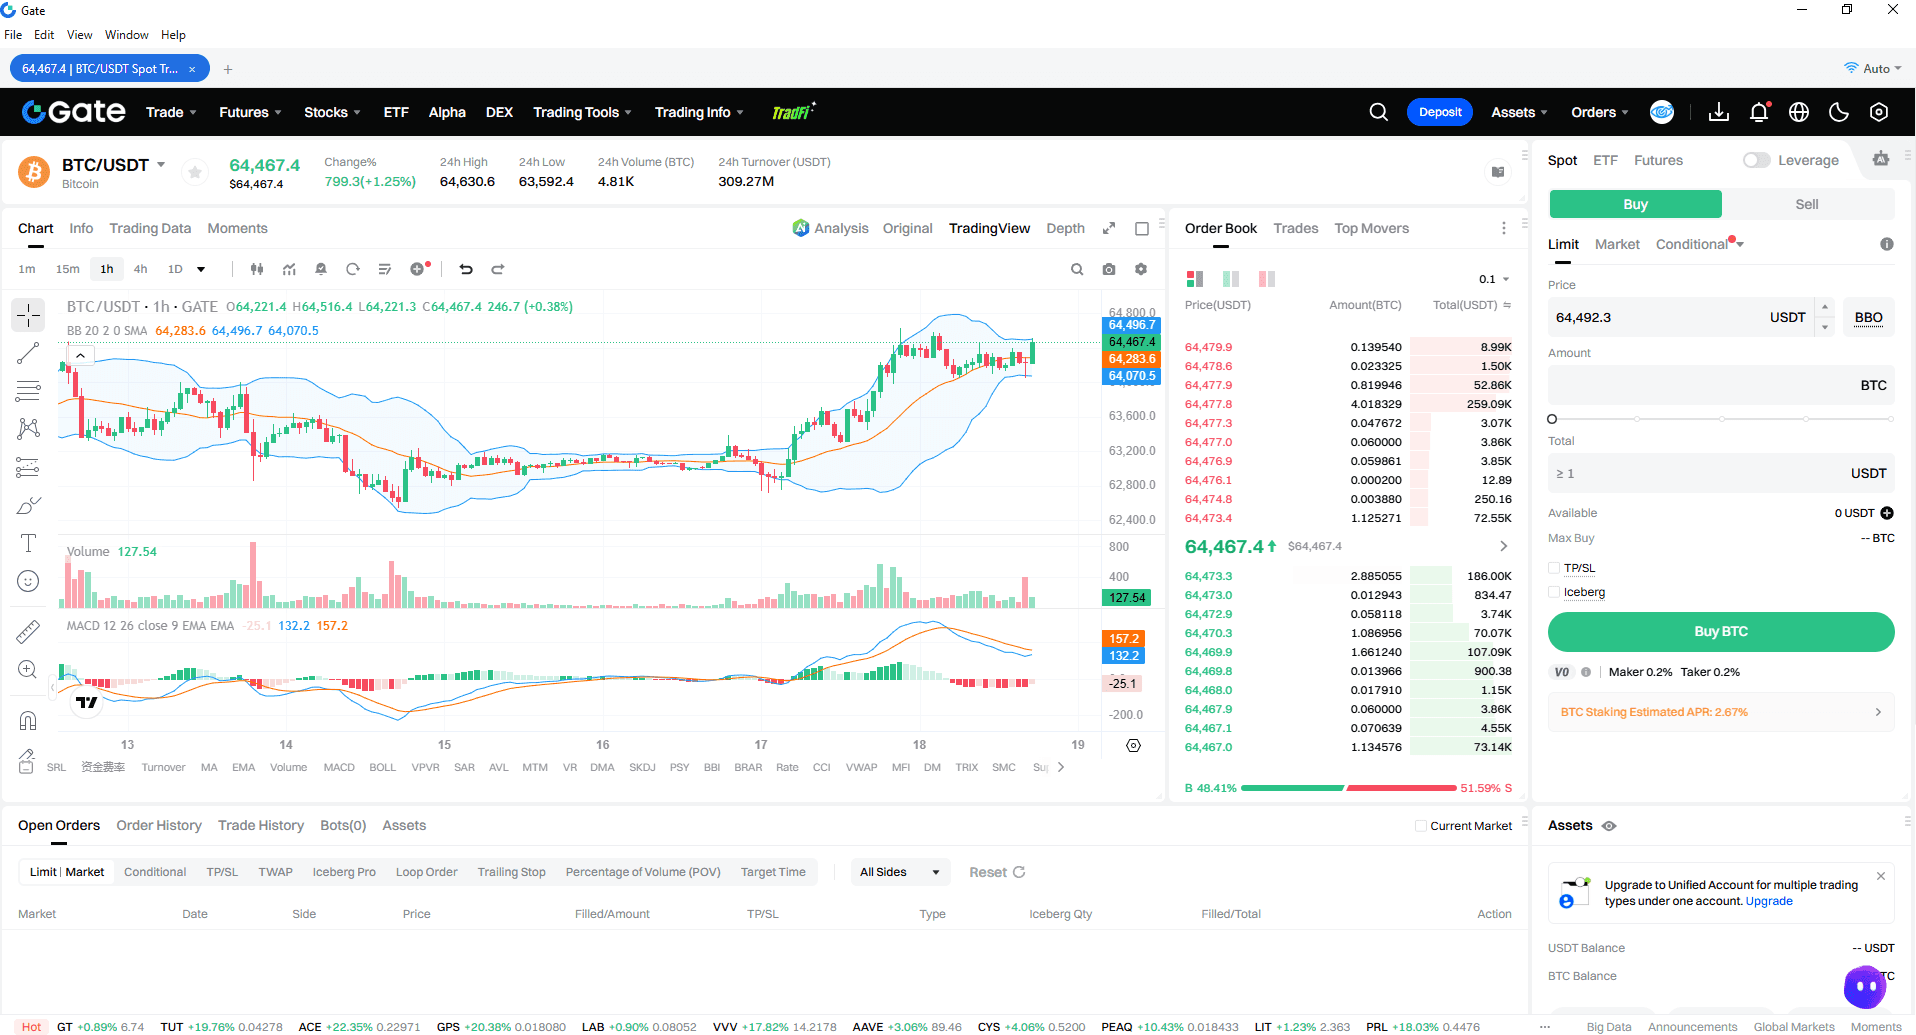Screen dimensions: 1916x1035
Task: Open the timeframe dropdown arrow after 1D
Action: [x=201, y=269]
